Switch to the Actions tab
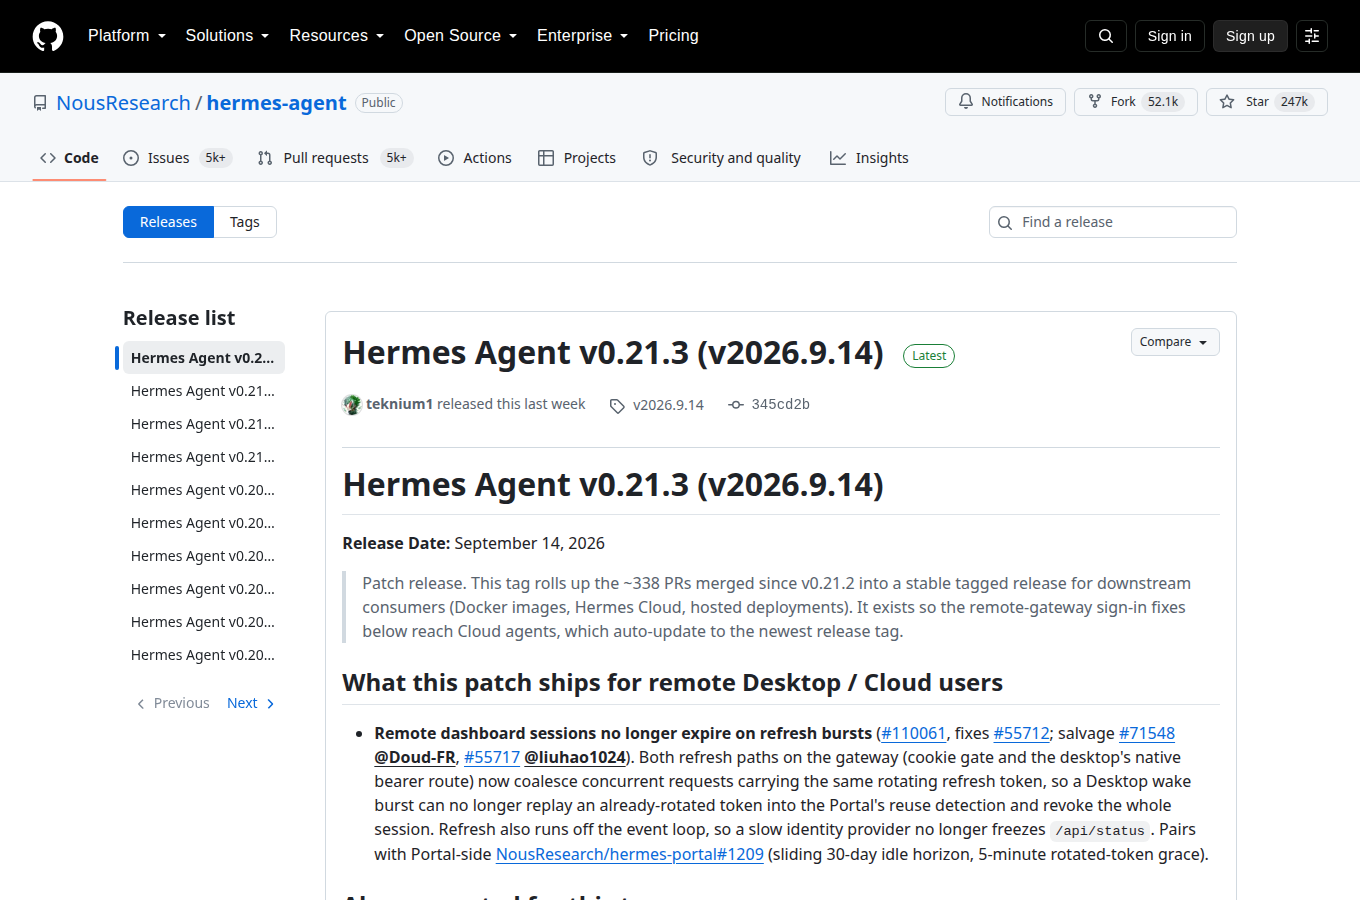1360x900 pixels. point(475,158)
